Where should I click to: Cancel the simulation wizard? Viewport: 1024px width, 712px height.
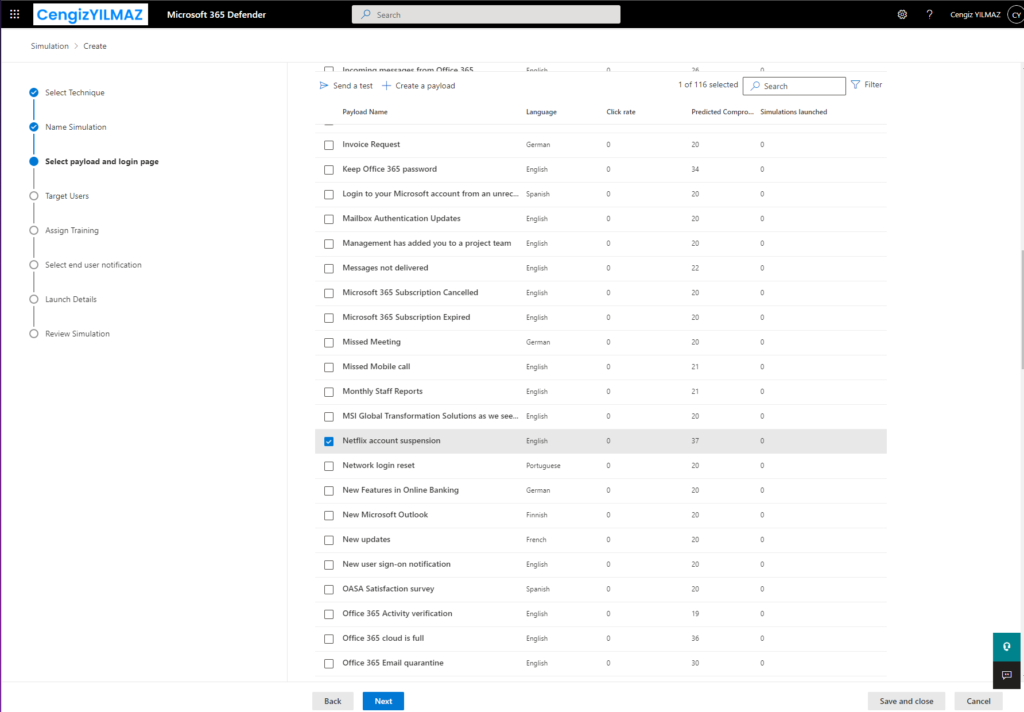pyautogui.click(x=978, y=701)
